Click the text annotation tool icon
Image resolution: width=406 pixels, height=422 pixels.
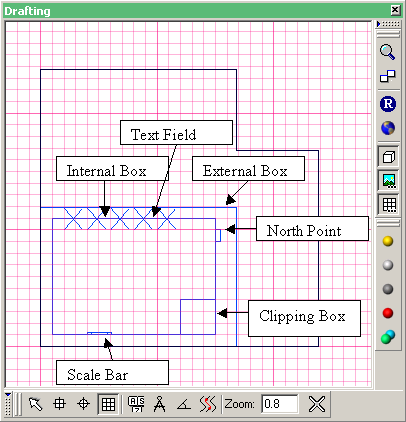point(136,404)
